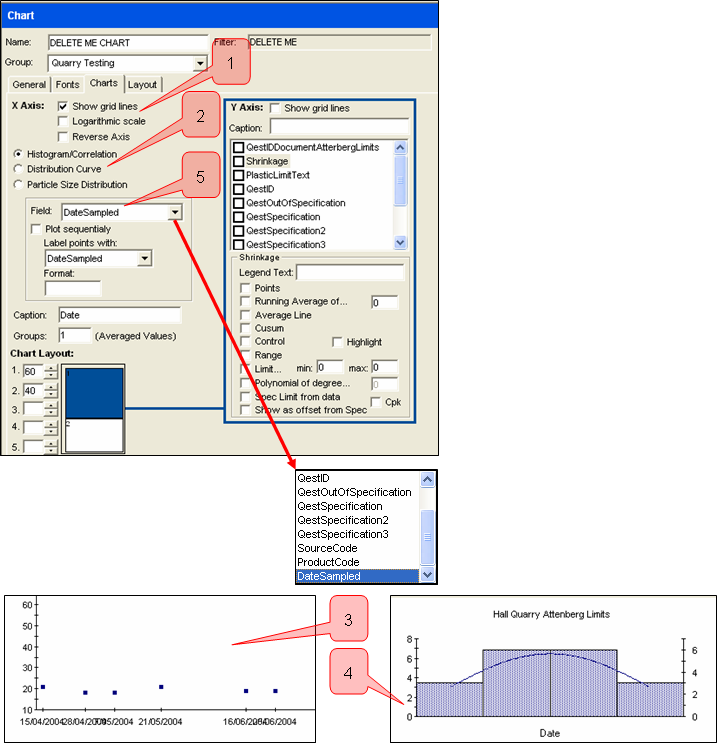This screenshot has height=746, width=719.
Task: Switch to the General tab
Action: (29, 85)
